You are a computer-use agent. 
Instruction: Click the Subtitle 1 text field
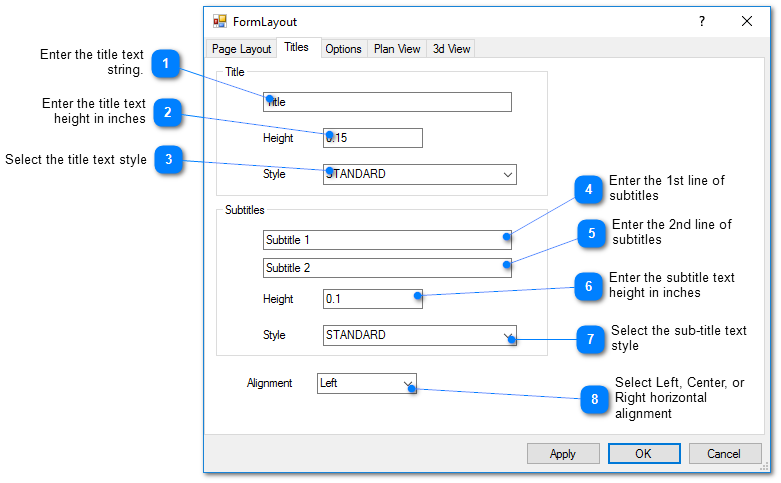coord(385,240)
